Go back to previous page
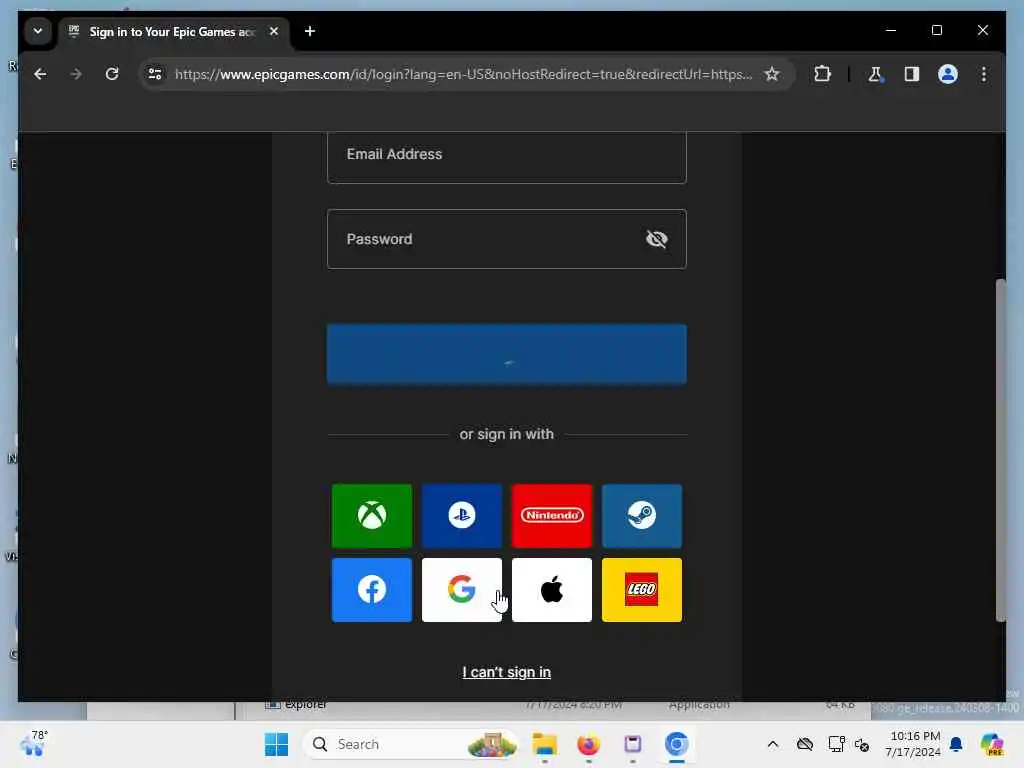The image size is (1024, 768). (40, 74)
